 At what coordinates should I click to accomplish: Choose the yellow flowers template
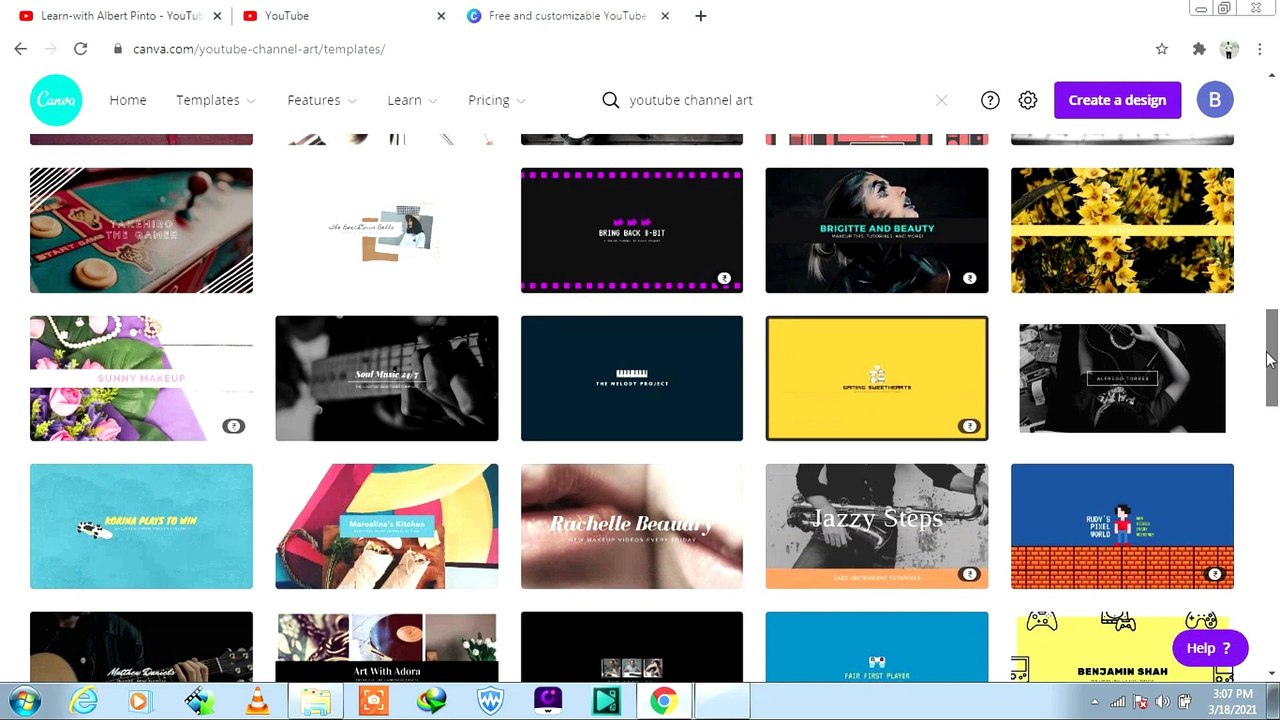tap(1122, 230)
